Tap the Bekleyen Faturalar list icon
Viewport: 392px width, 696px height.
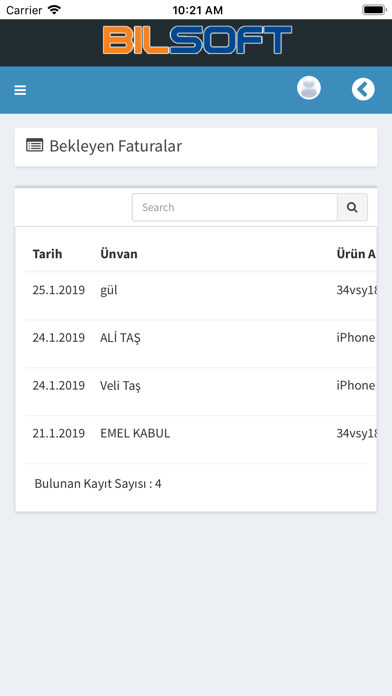click(x=34, y=145)
